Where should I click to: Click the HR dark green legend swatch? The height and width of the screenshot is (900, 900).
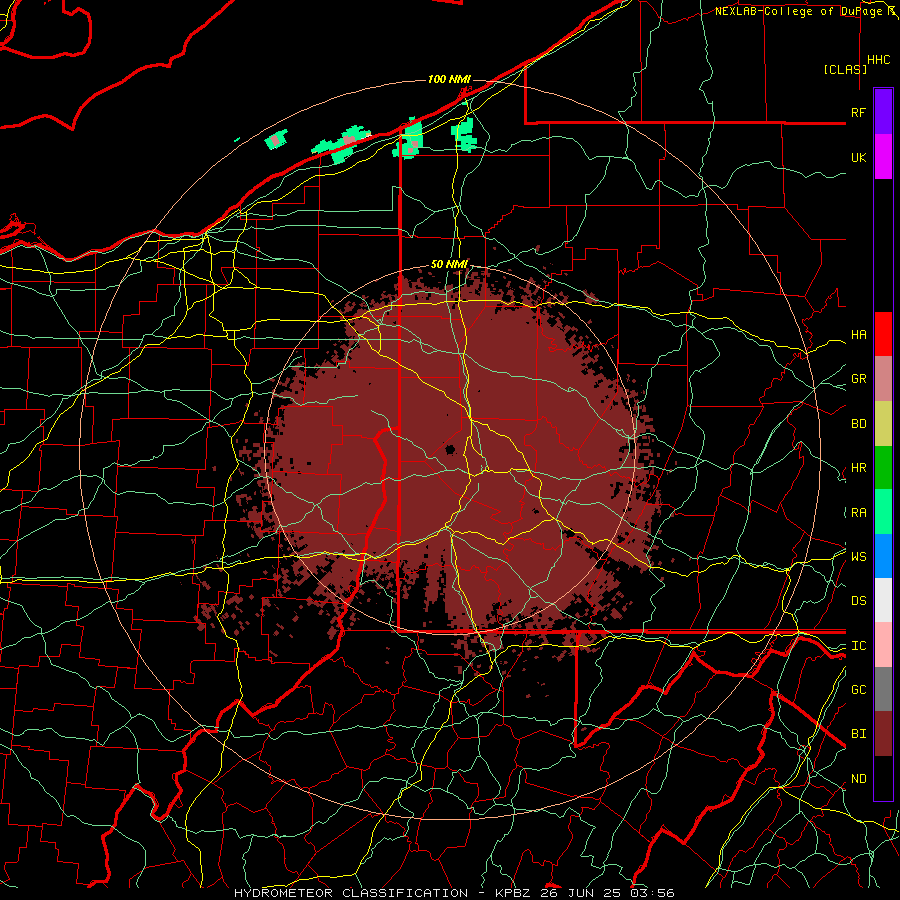click(x=883, y=468)
